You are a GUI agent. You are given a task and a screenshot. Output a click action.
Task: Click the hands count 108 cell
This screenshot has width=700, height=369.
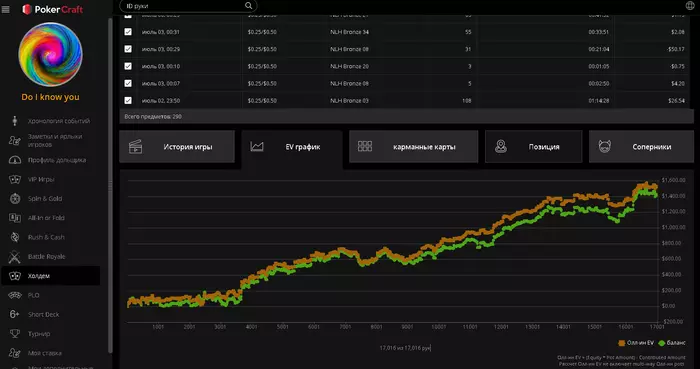(467, 101)
